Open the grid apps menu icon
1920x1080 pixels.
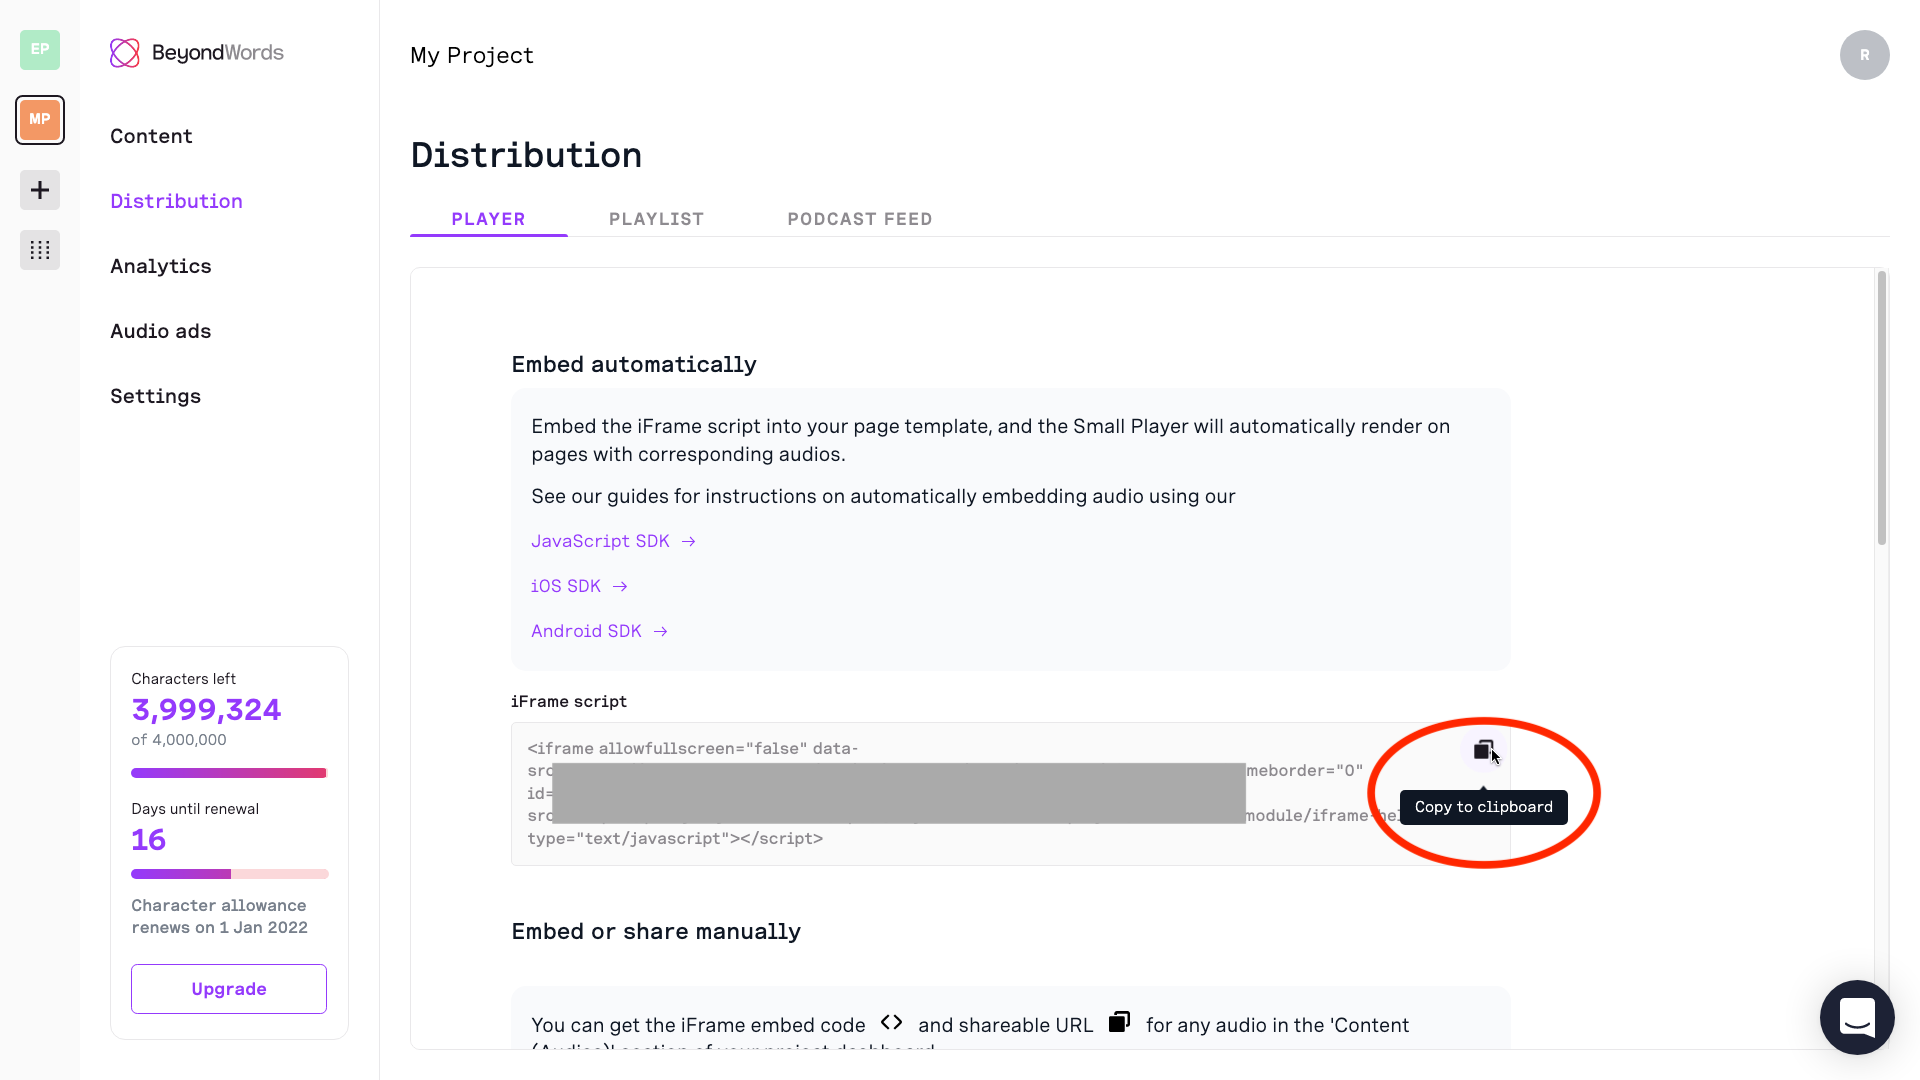pyautogui.click(x=40, y=250)
